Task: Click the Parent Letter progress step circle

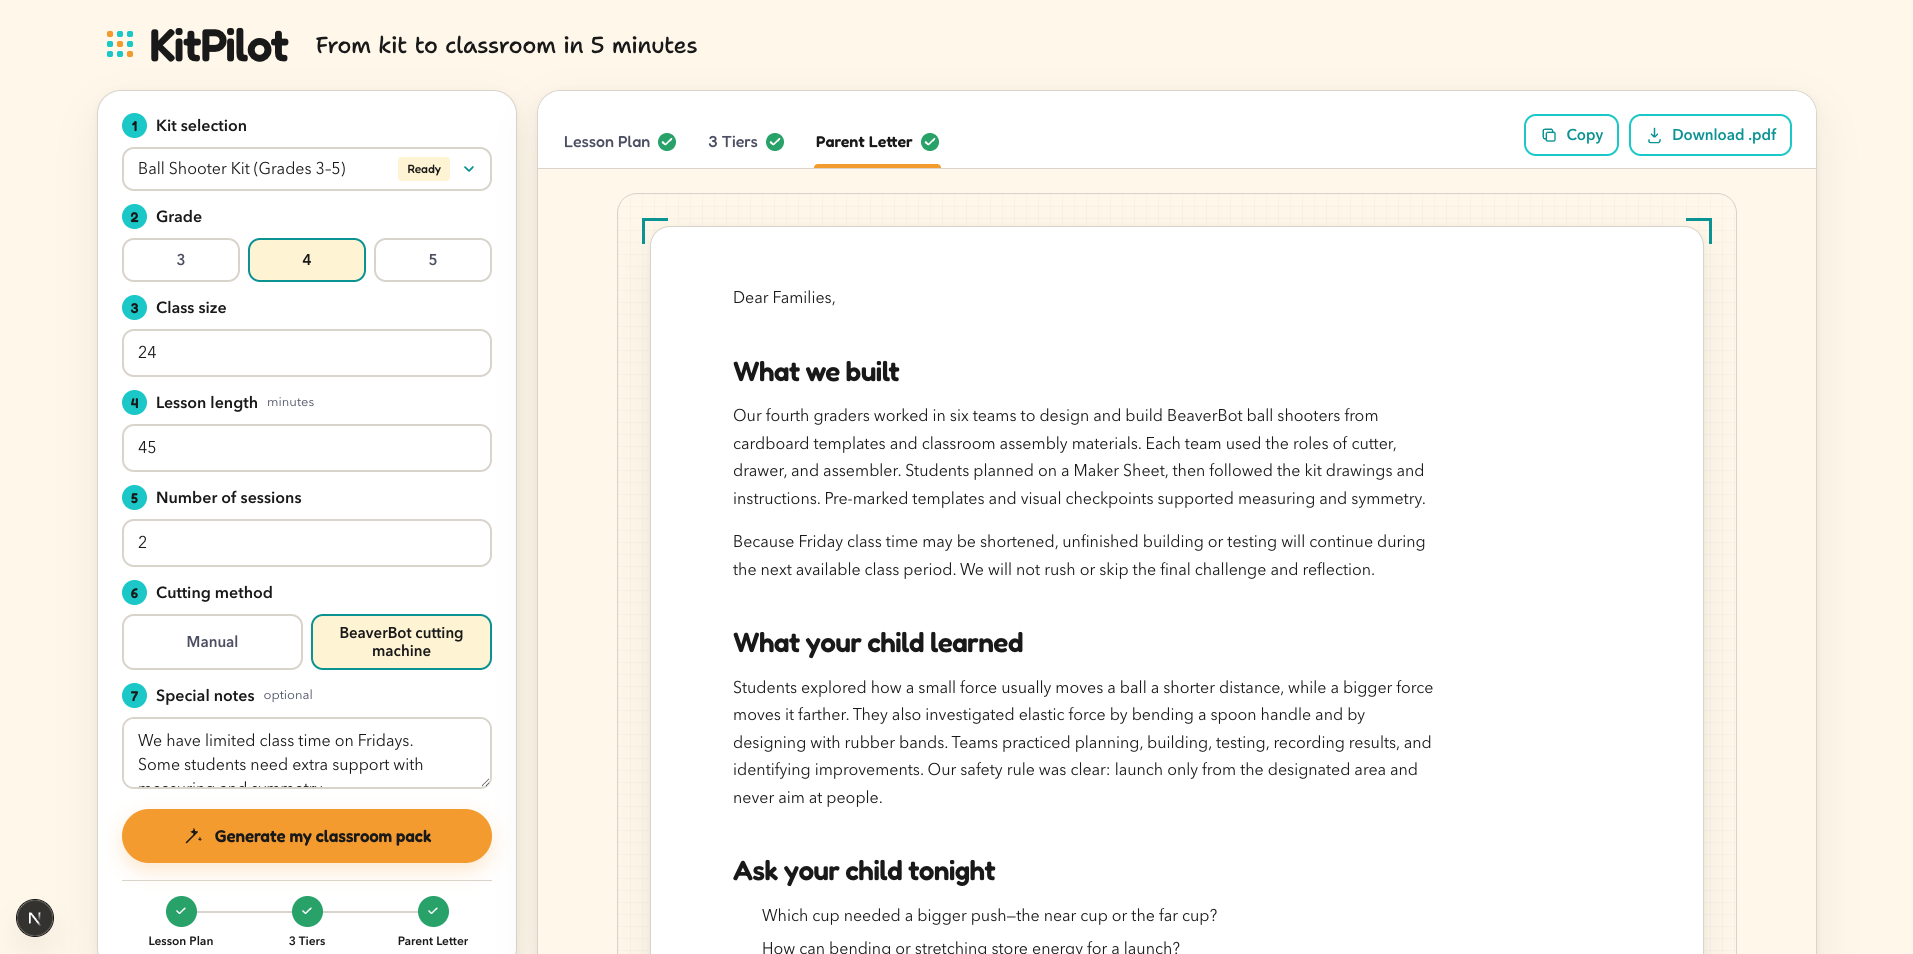Action: click(433, 911)
